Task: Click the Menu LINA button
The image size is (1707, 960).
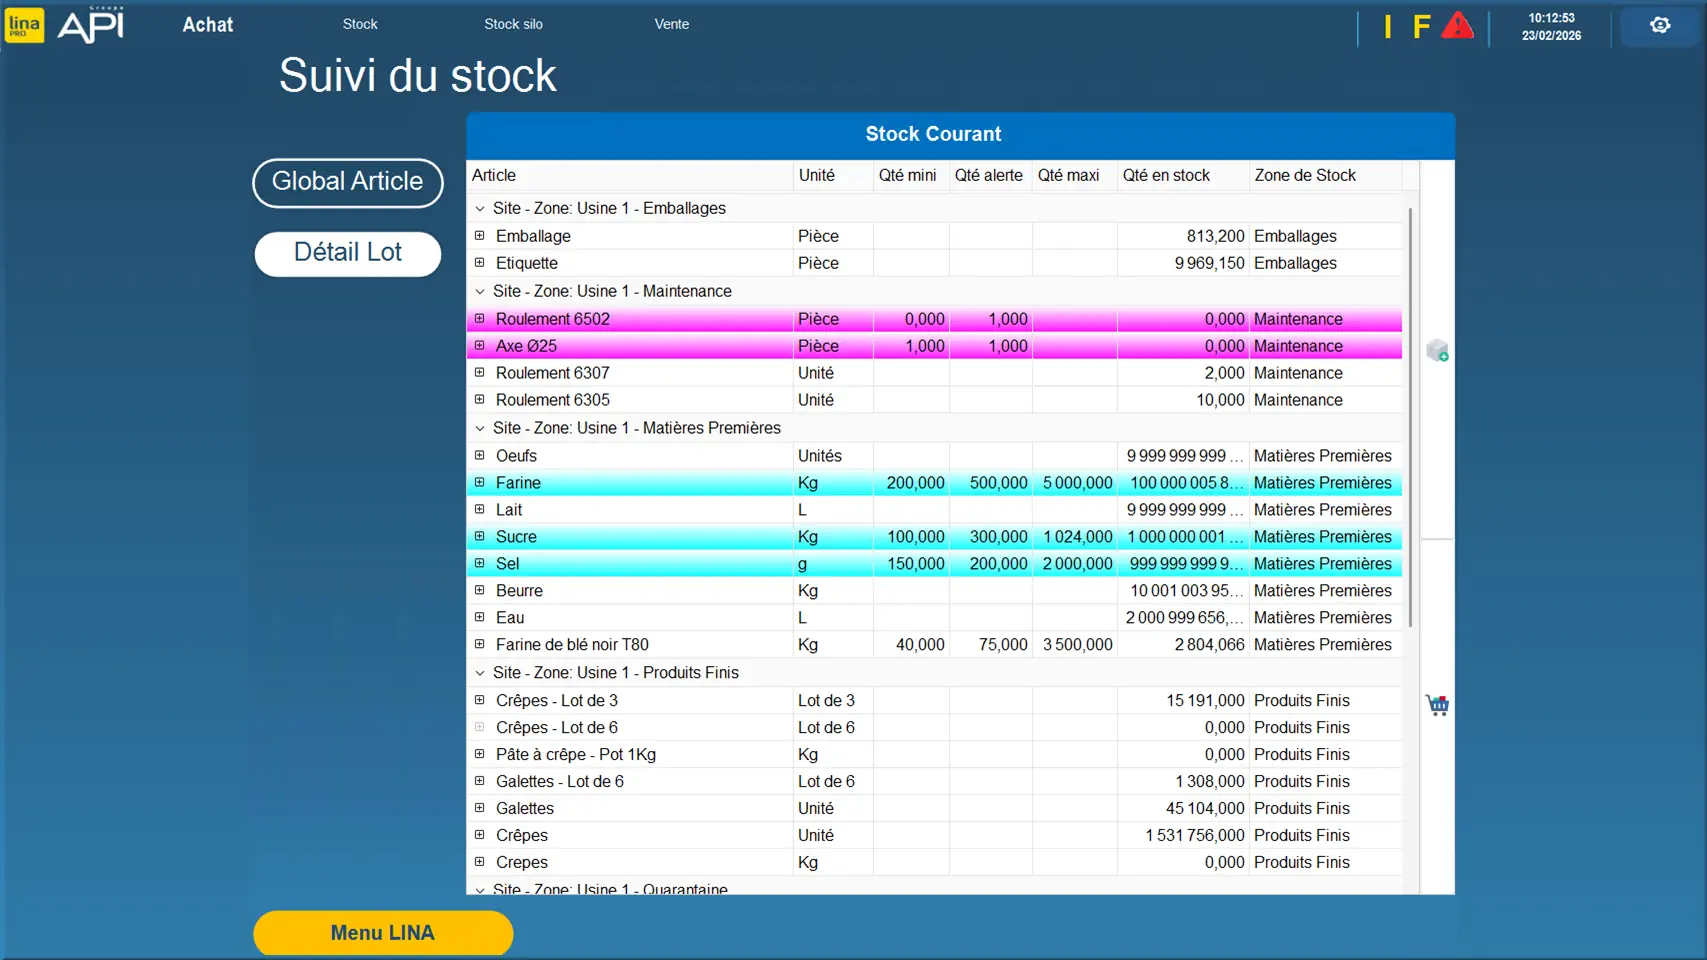Action: point(383,933)
